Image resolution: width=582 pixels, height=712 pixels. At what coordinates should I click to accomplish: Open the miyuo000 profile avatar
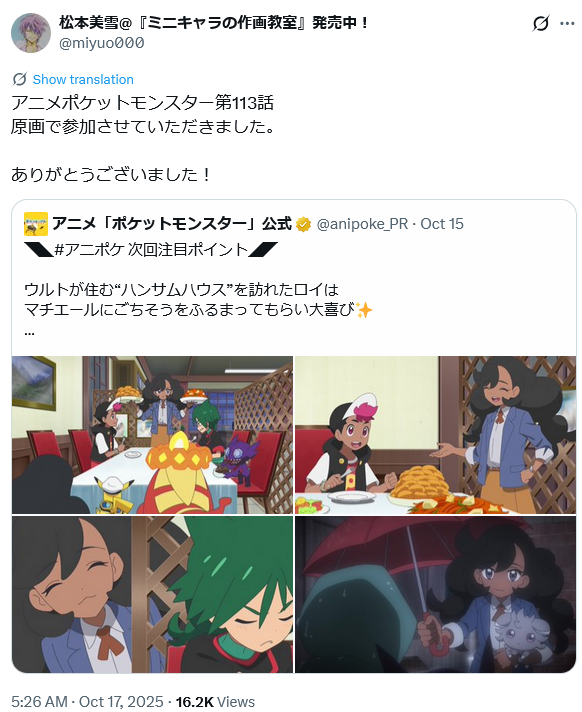pyautogui.click(x=31, y=33)
